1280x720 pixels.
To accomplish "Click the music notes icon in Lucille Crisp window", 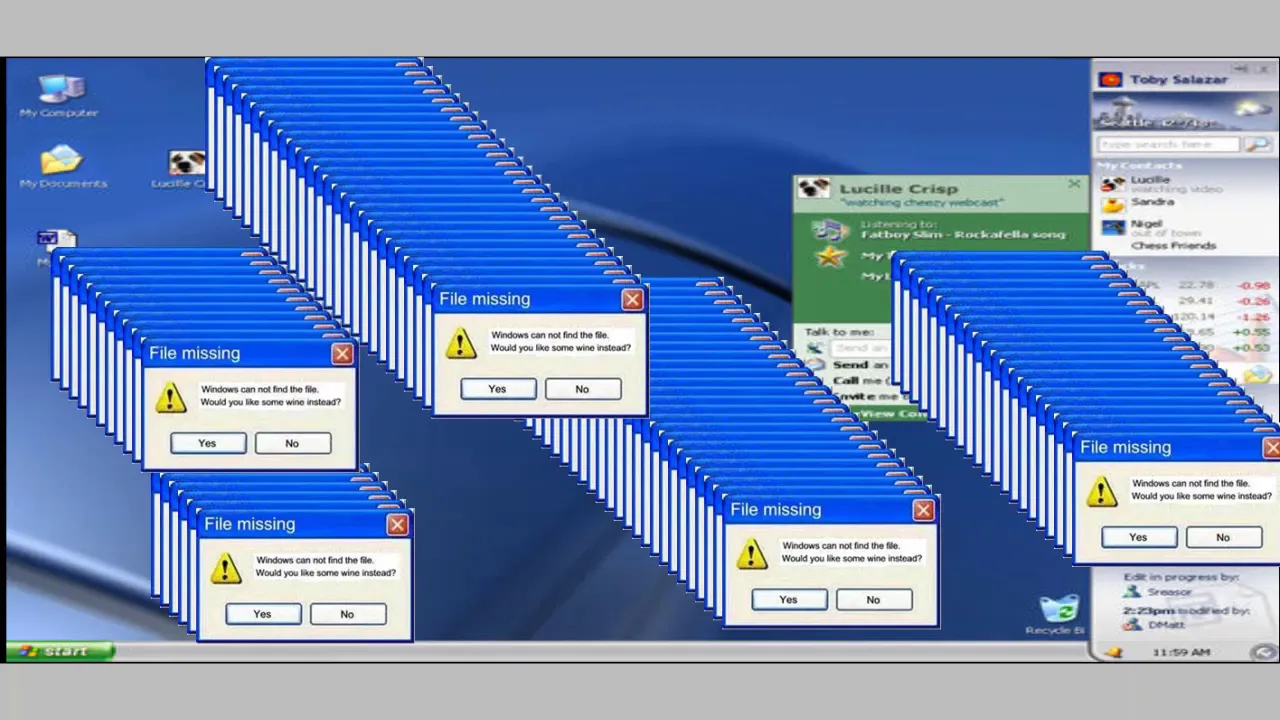I will 830,229.
